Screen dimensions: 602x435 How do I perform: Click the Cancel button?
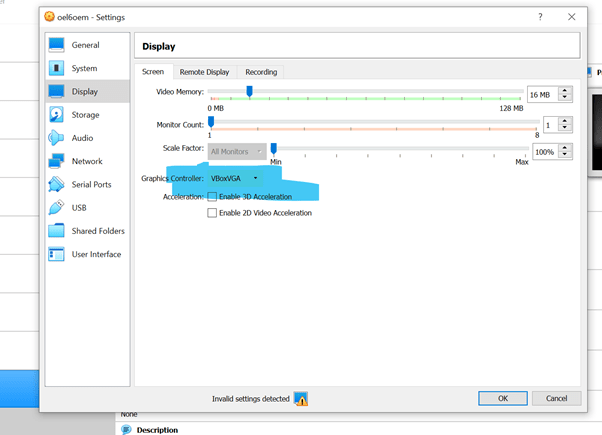(556, 398)
